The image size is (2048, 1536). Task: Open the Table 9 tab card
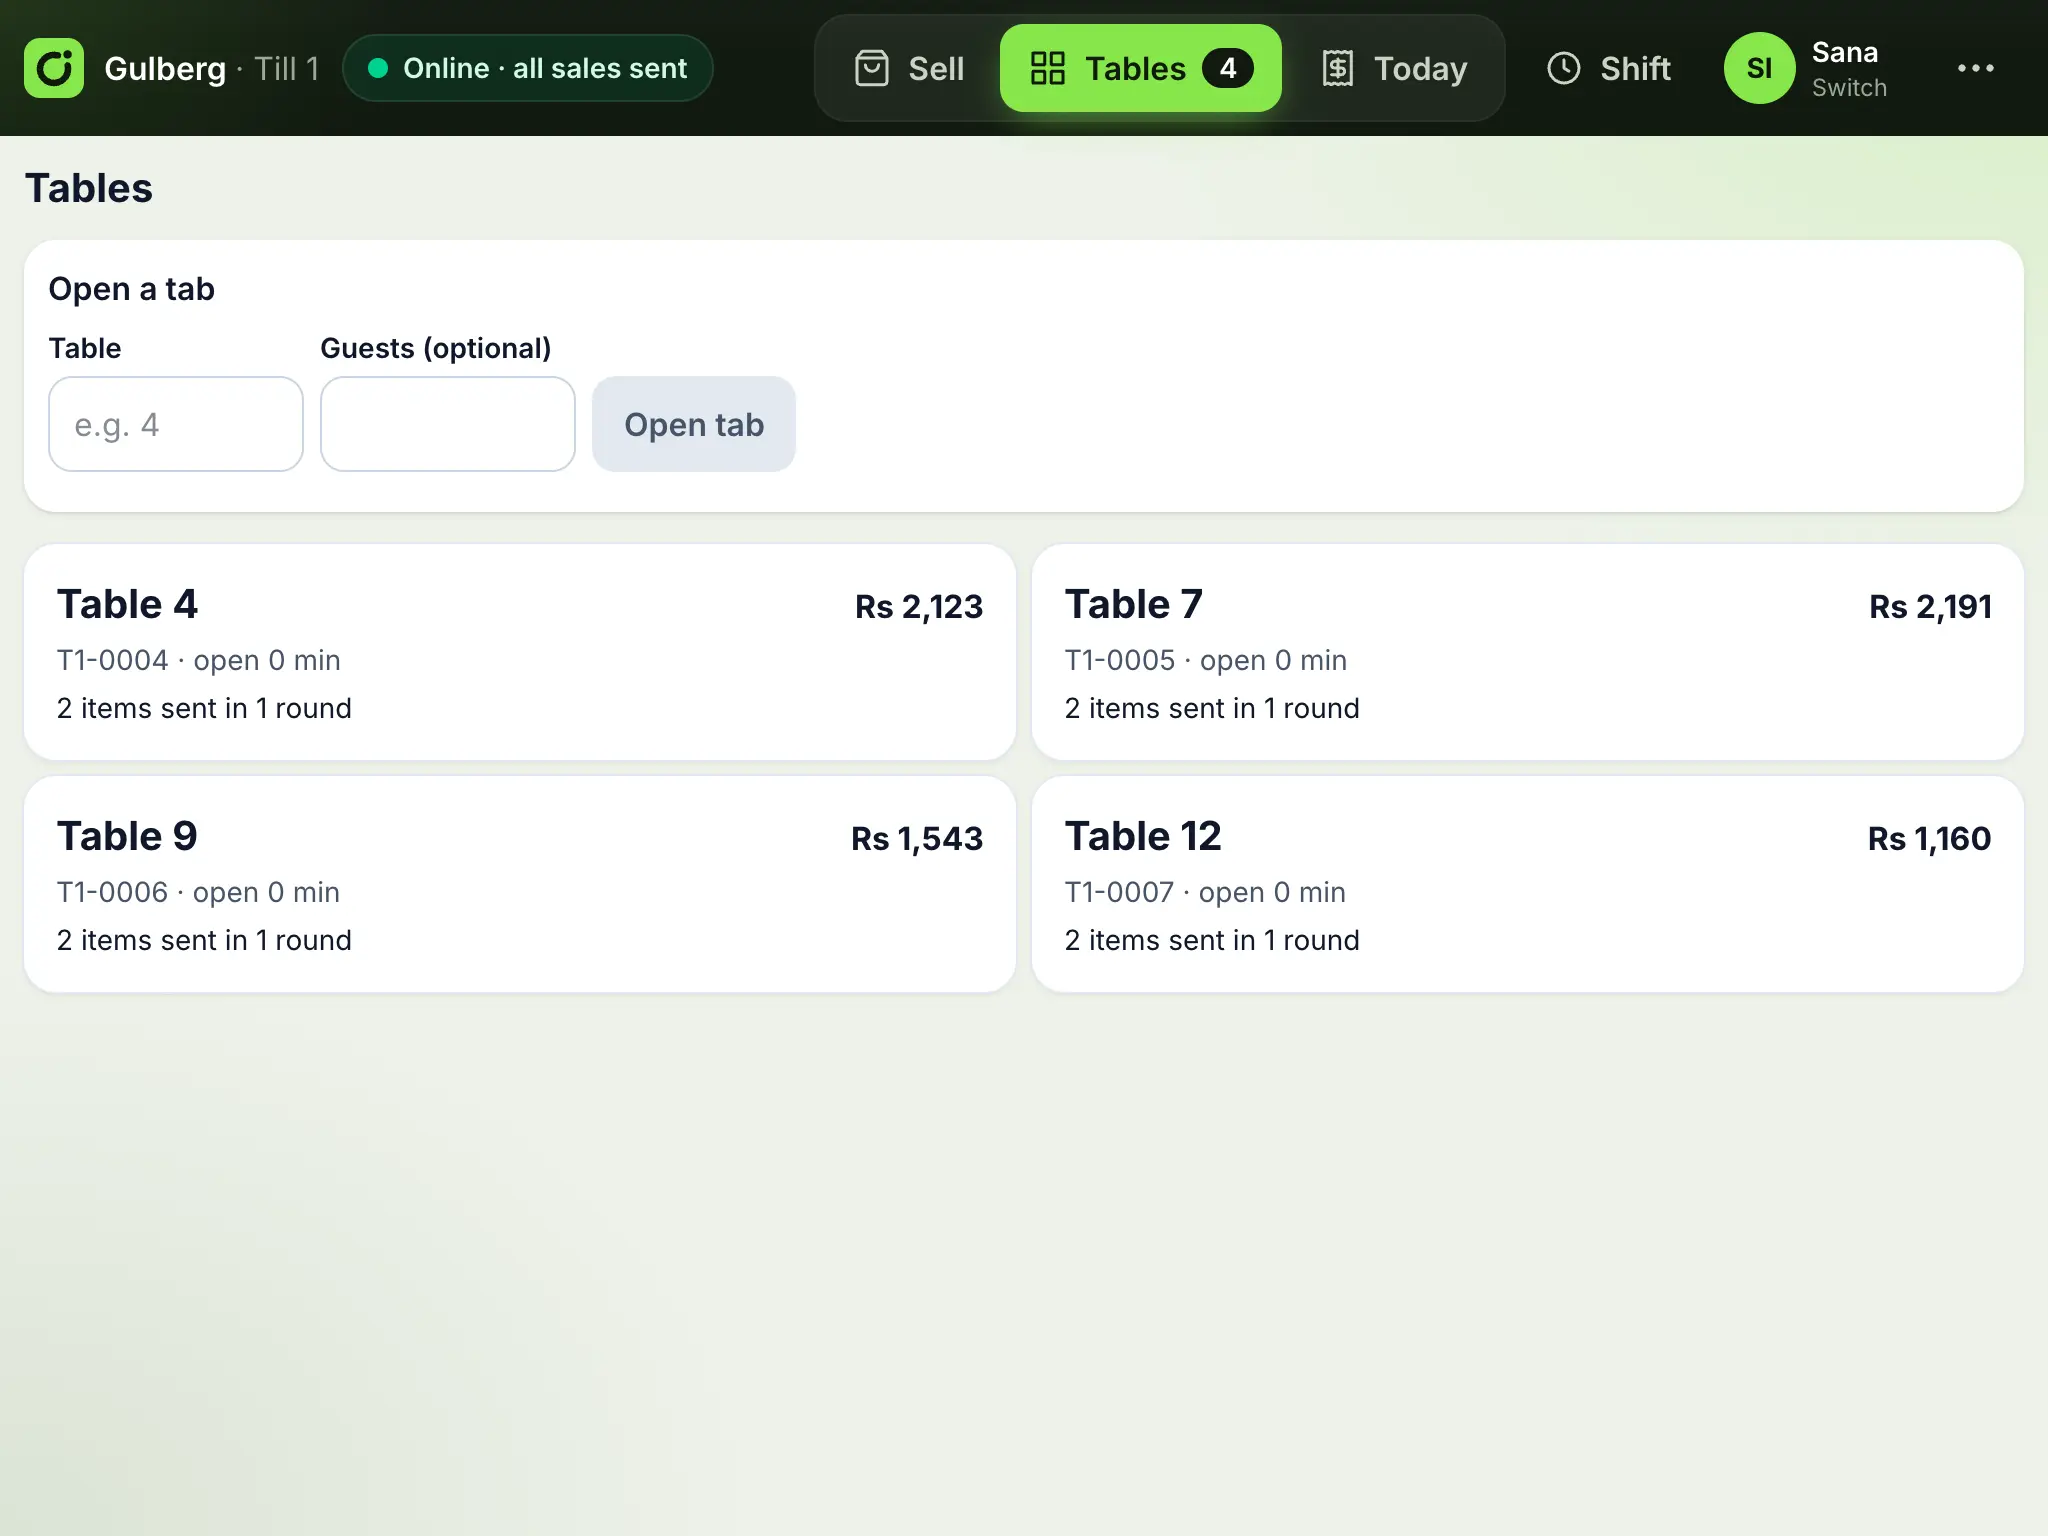point(520,884)
